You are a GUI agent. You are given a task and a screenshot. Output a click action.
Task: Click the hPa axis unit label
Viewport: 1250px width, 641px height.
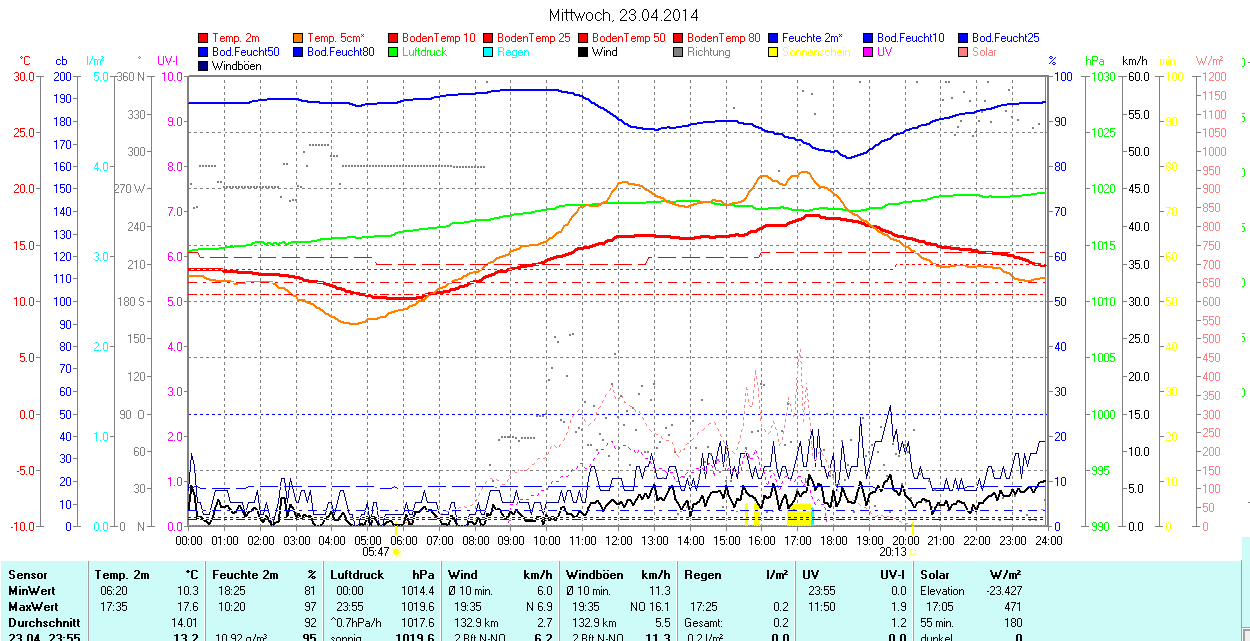(x=1095, y=61)
